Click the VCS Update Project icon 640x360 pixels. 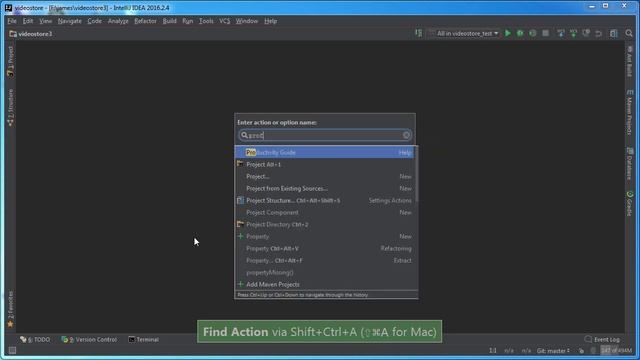tap(561, 33)
